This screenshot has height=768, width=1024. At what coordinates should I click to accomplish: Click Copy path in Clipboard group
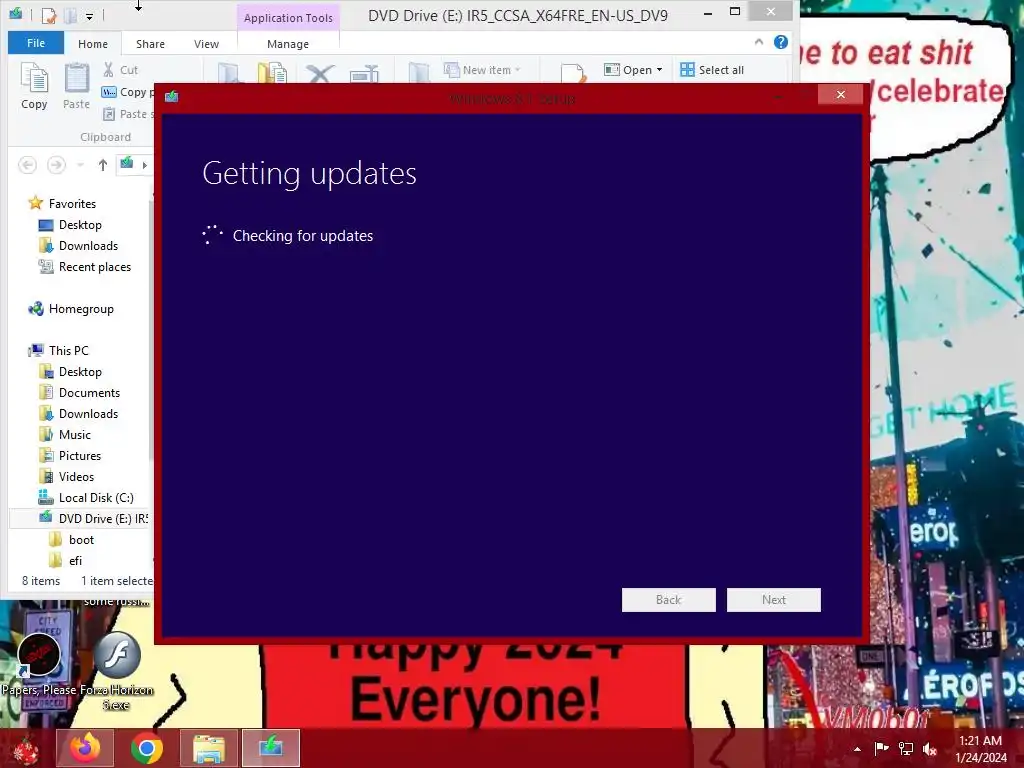click(128, 92)
